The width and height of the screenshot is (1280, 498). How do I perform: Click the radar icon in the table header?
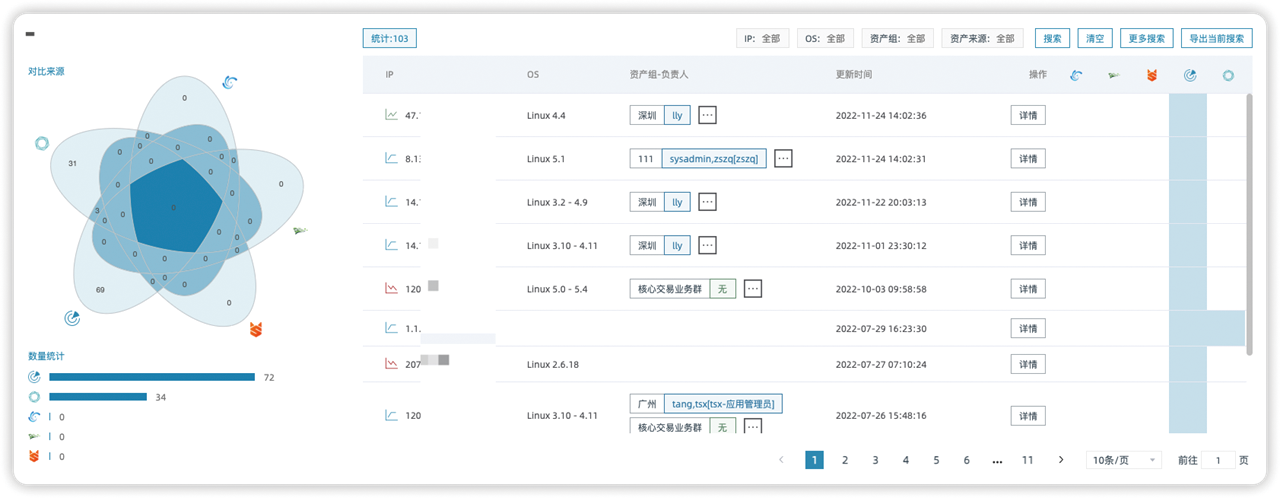[1190, 75]
